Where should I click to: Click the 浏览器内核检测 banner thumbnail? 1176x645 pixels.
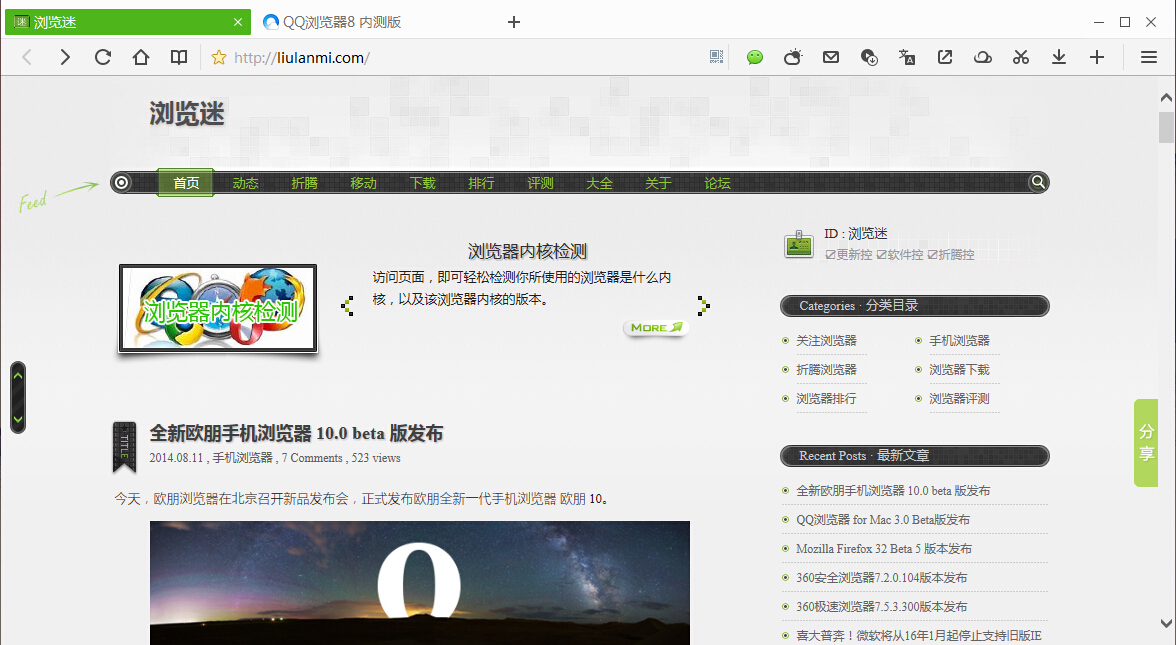point(218,308)
